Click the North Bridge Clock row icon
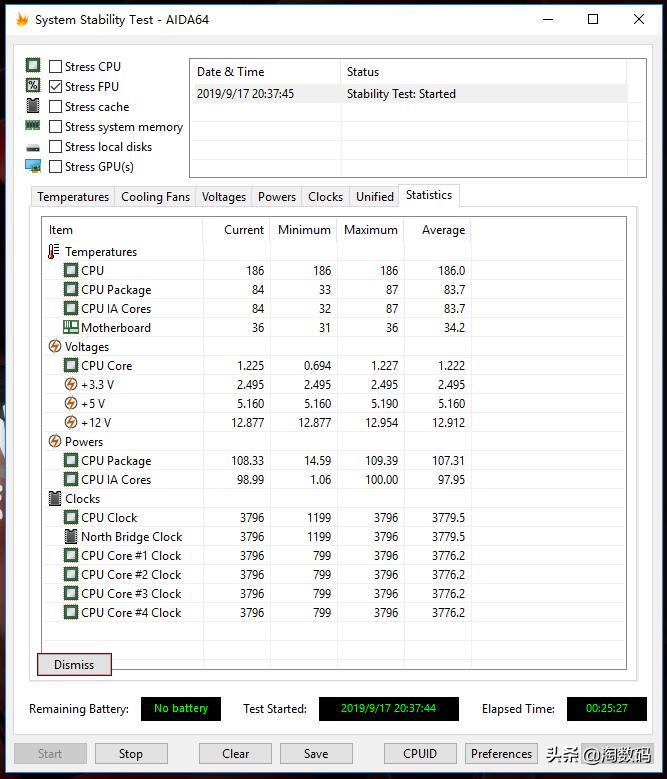The width and height of the screenshot is (667, 779). click(71, 537)
